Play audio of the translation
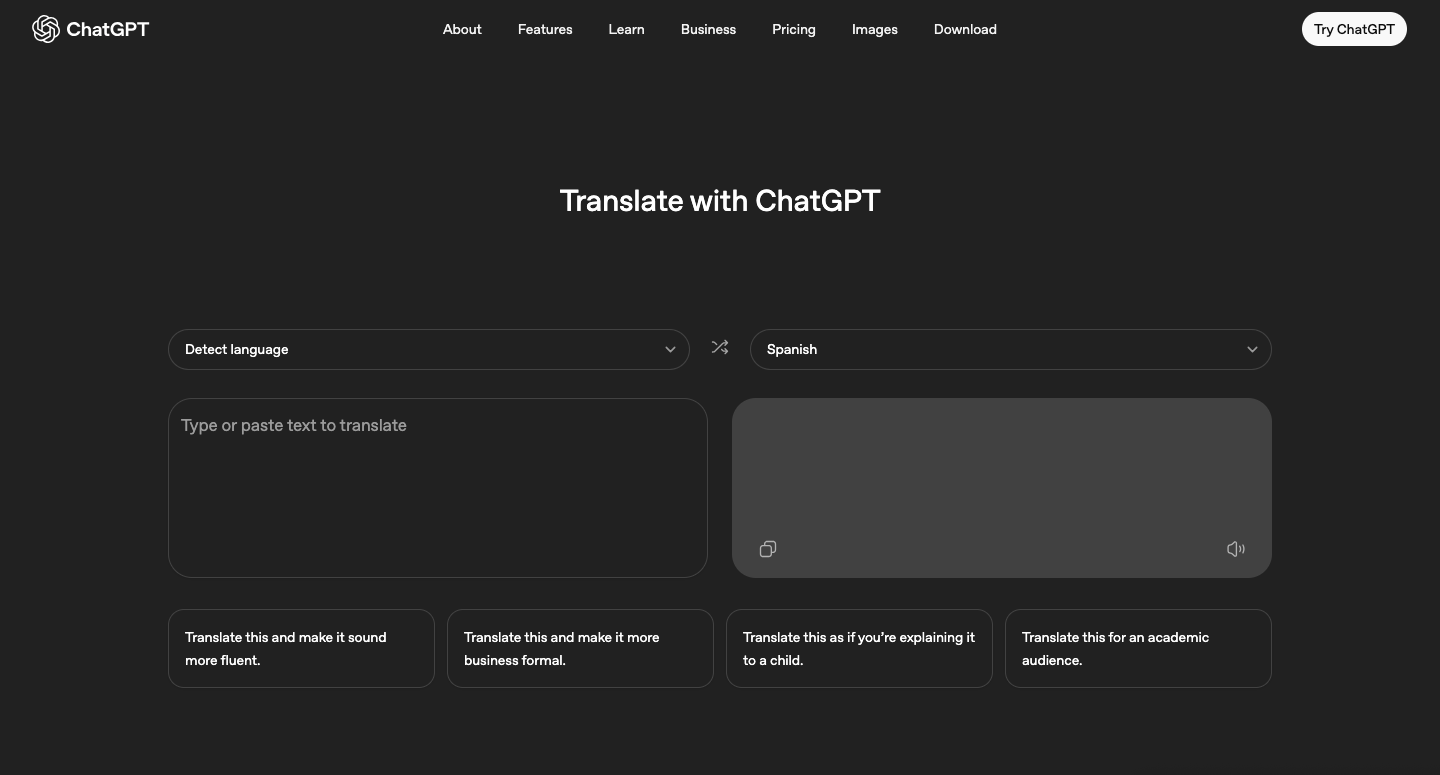This screenshot has height=775, width=1440. 1236,549
